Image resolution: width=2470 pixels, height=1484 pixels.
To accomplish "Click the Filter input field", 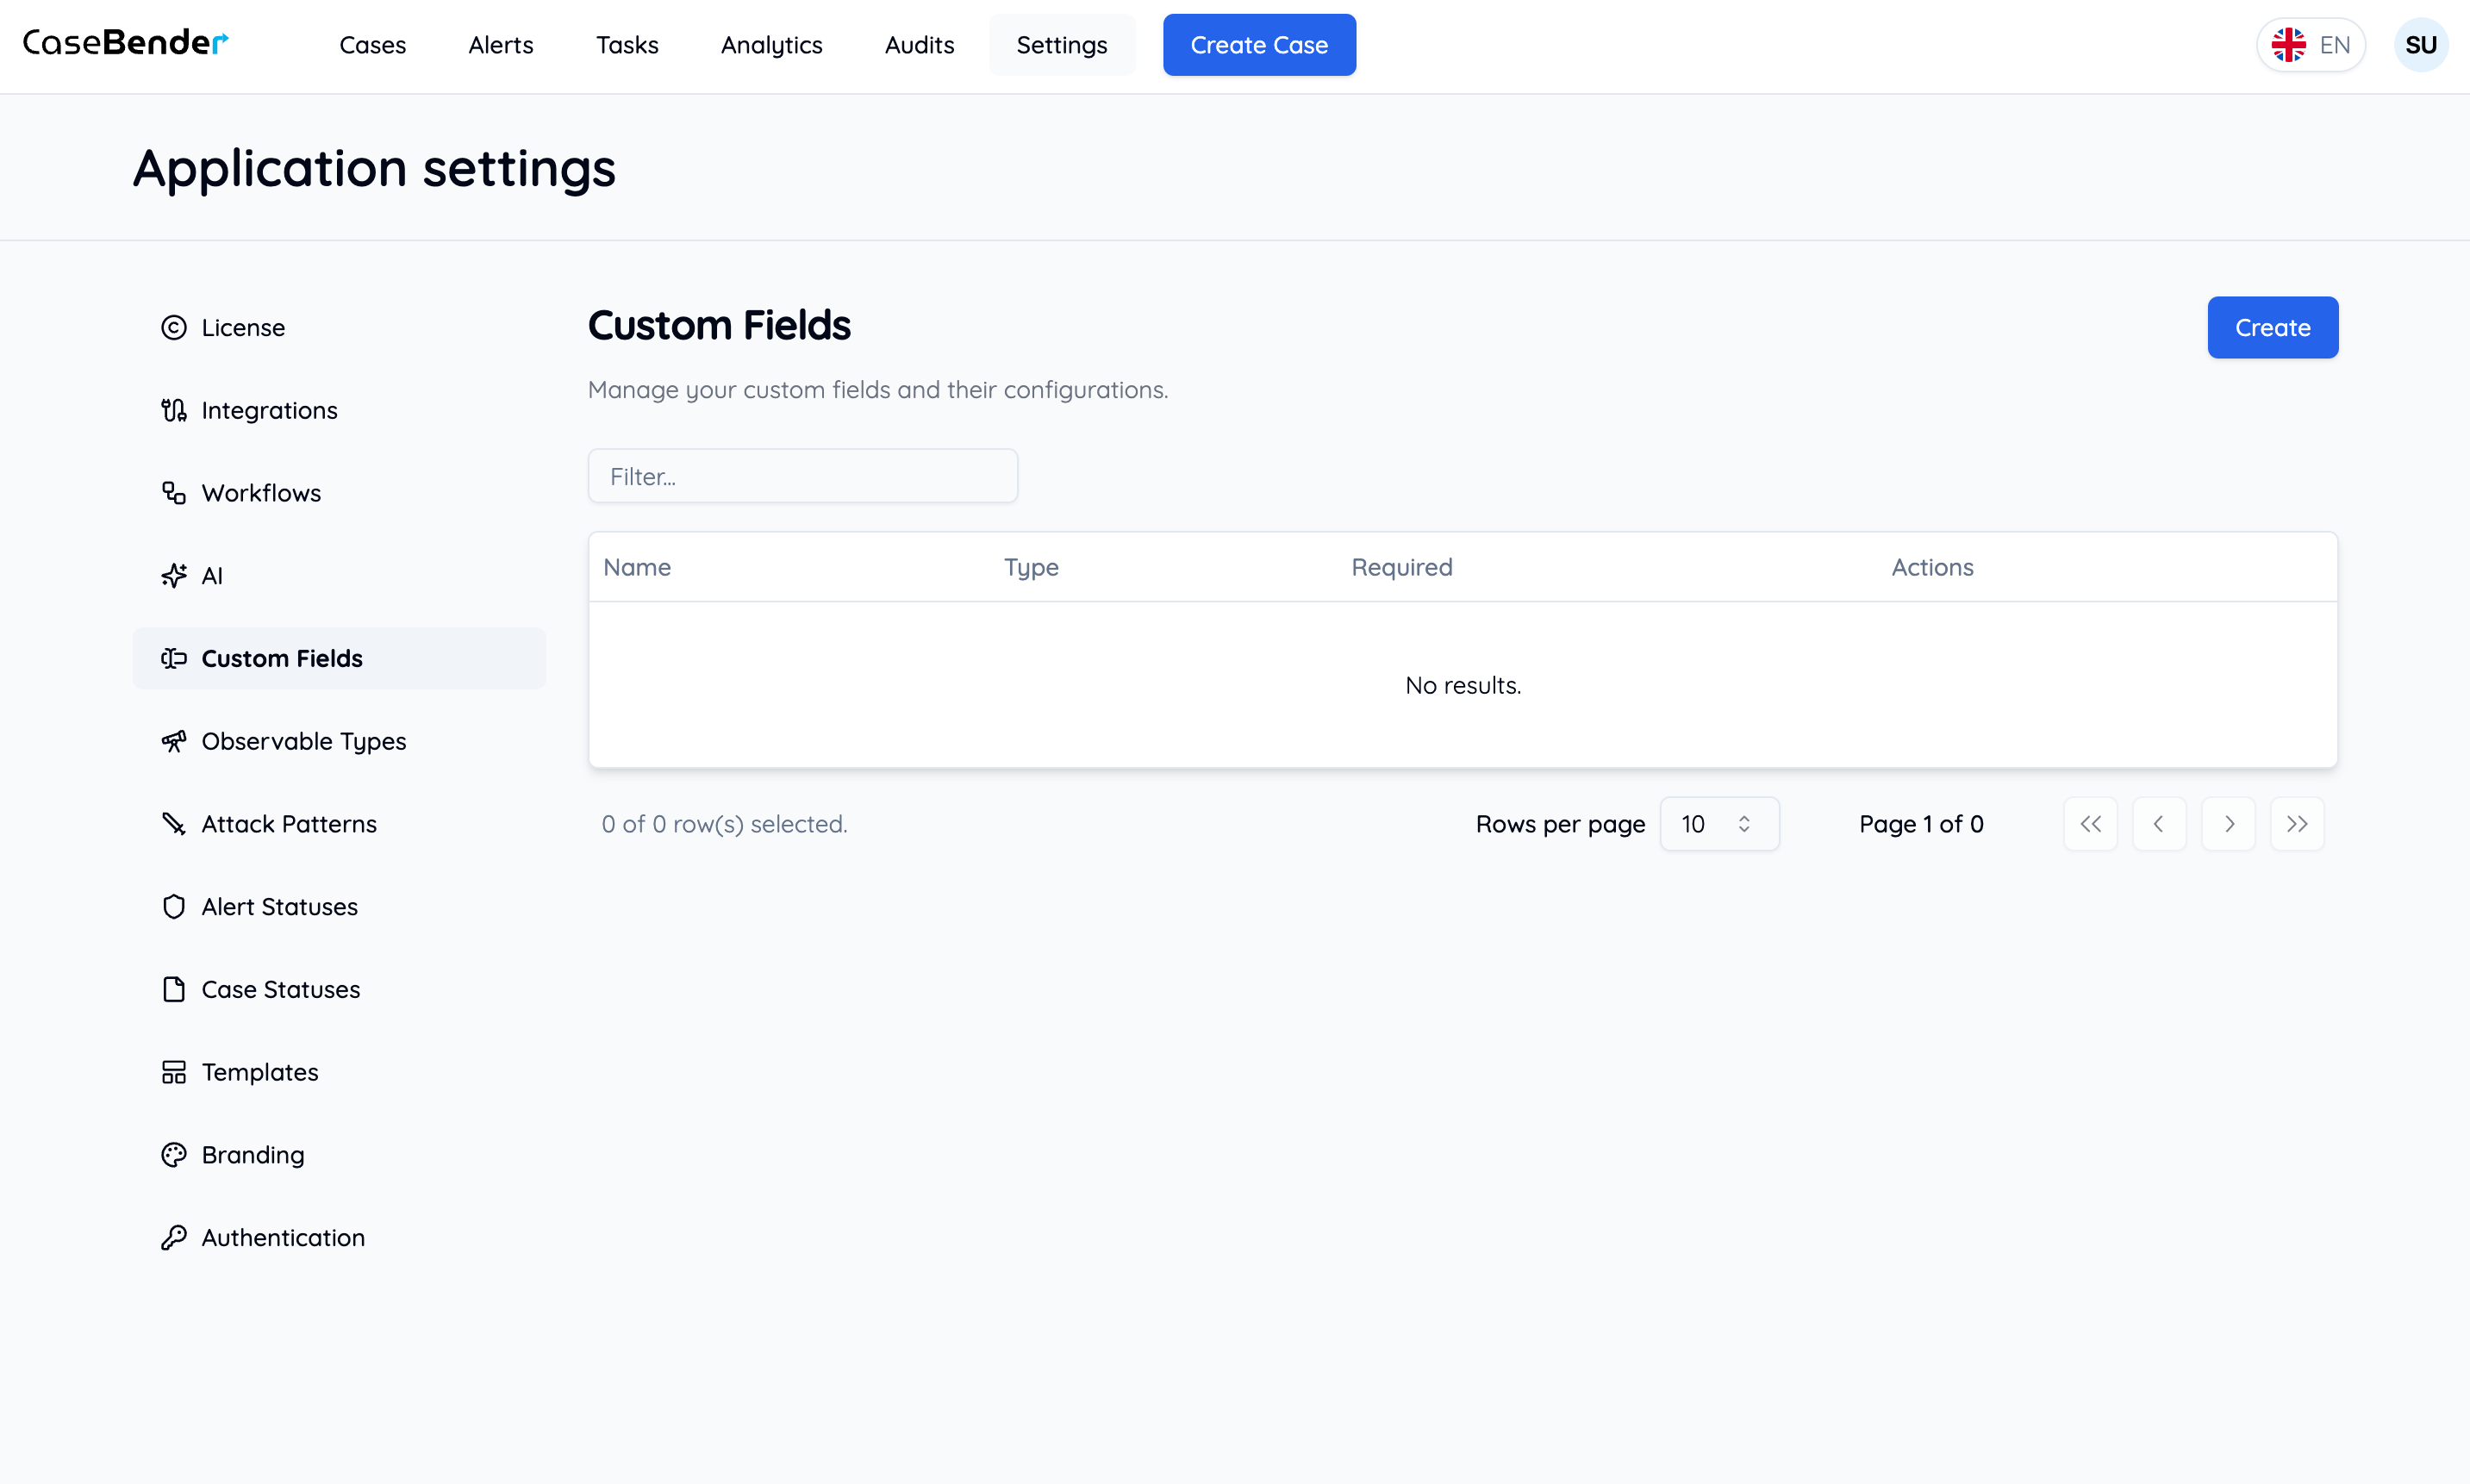I will [x=802, y=476].
